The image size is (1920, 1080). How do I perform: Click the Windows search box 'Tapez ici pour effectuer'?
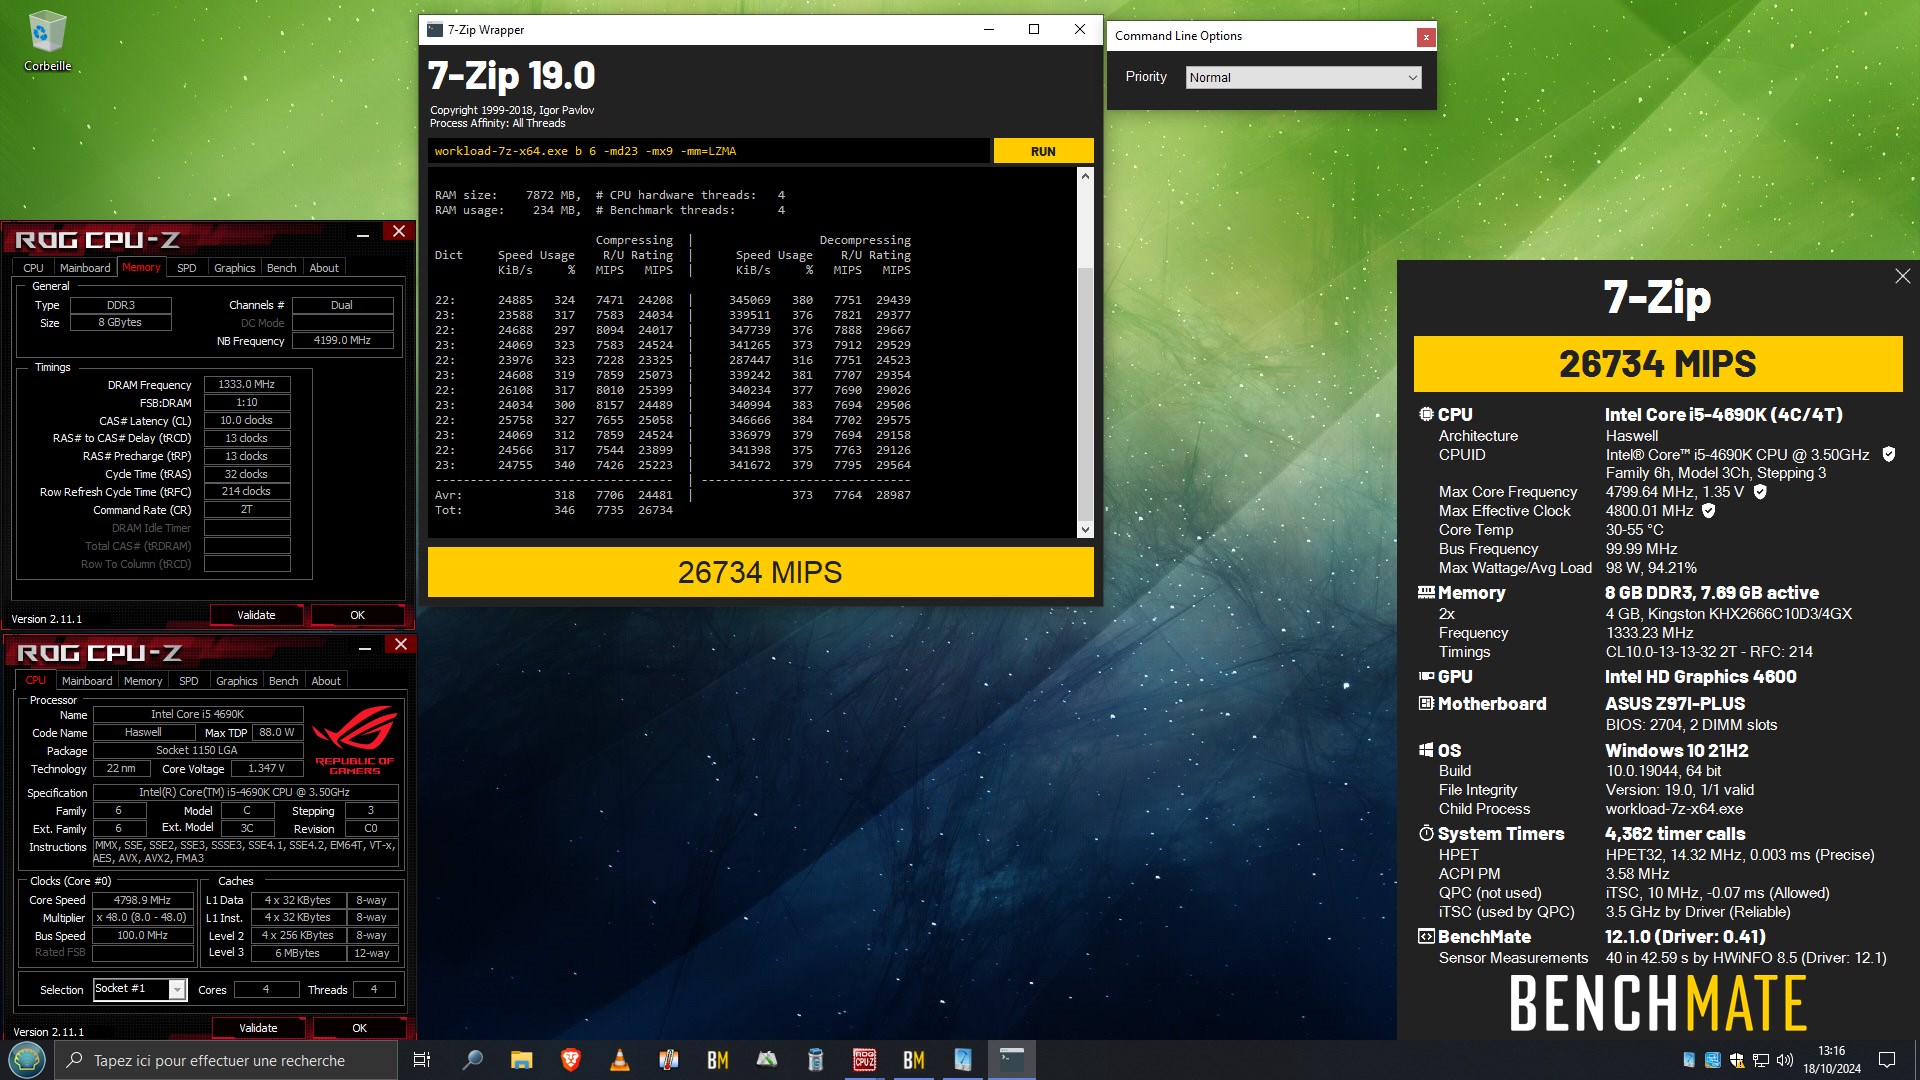226,1060
